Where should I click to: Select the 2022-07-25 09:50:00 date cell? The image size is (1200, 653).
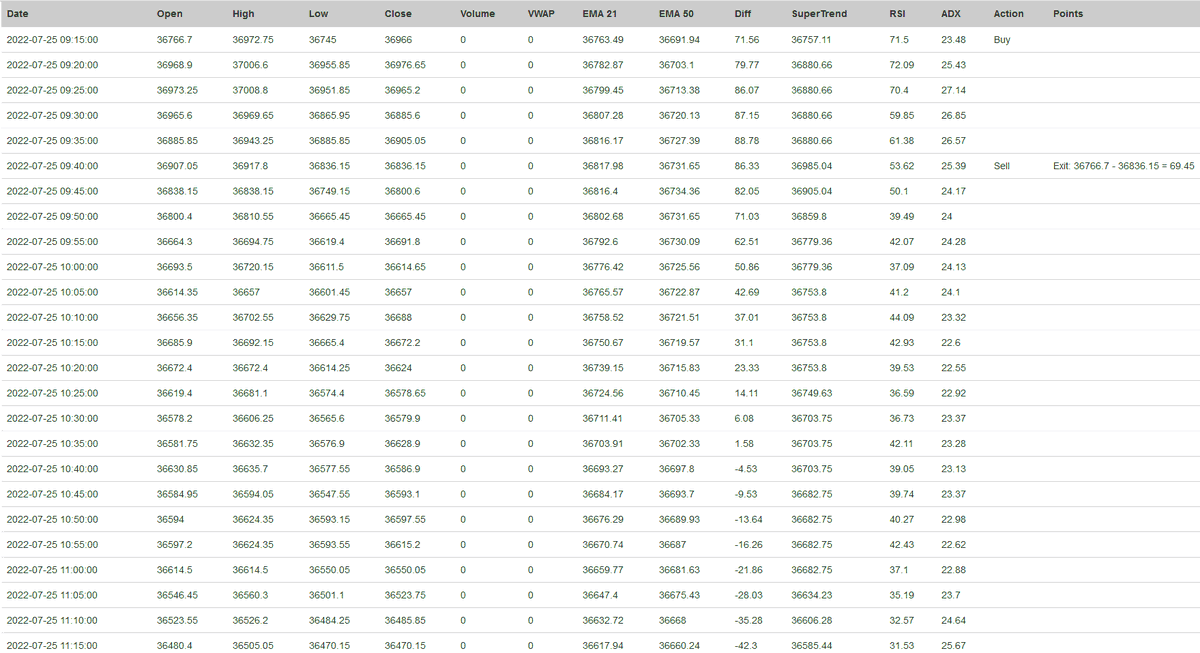pos(52,216)
